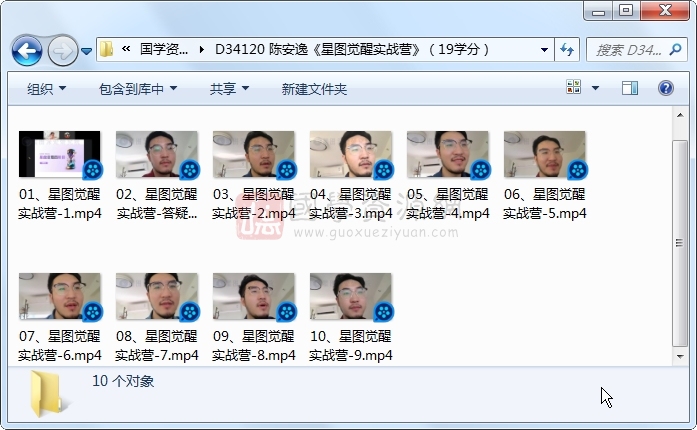Click the folder icon in address bar

(x=107, y=49)
